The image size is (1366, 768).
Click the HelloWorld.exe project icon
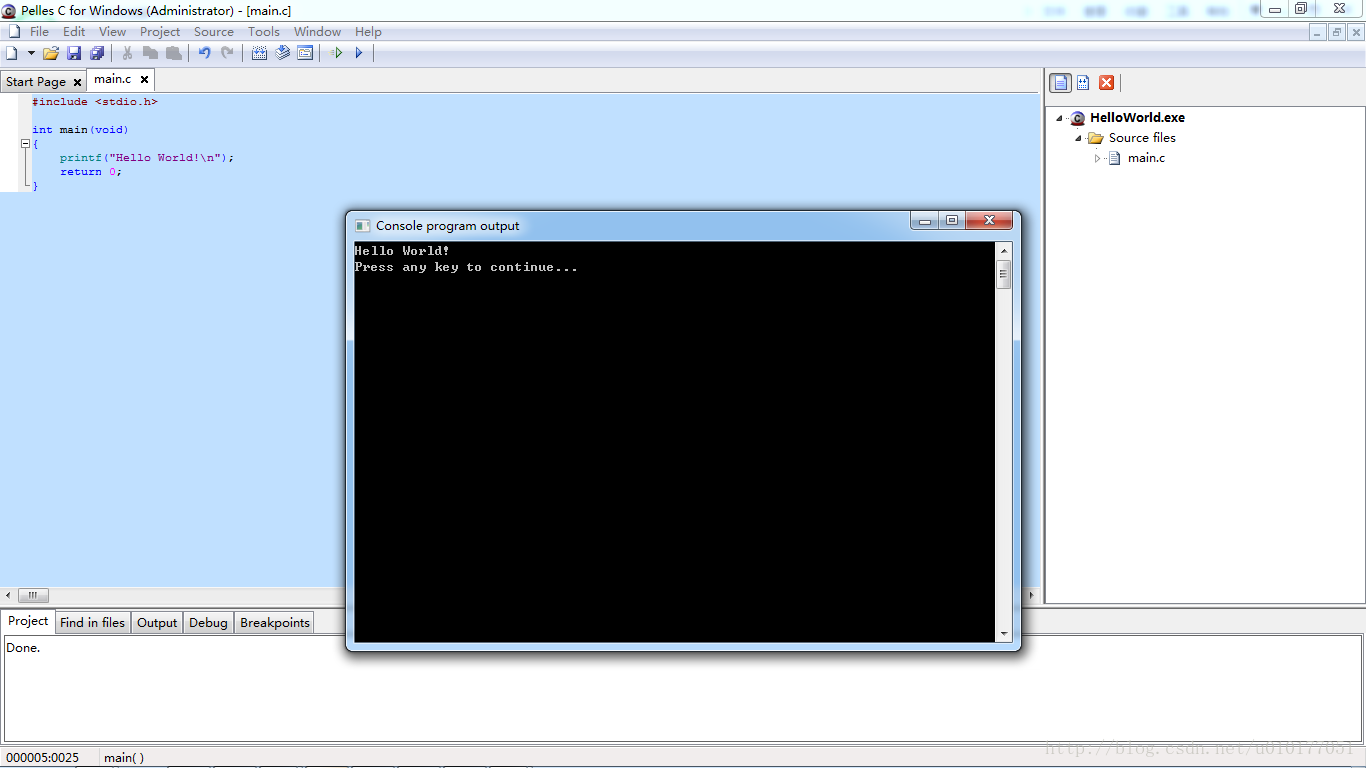[x=1078, y=118]
